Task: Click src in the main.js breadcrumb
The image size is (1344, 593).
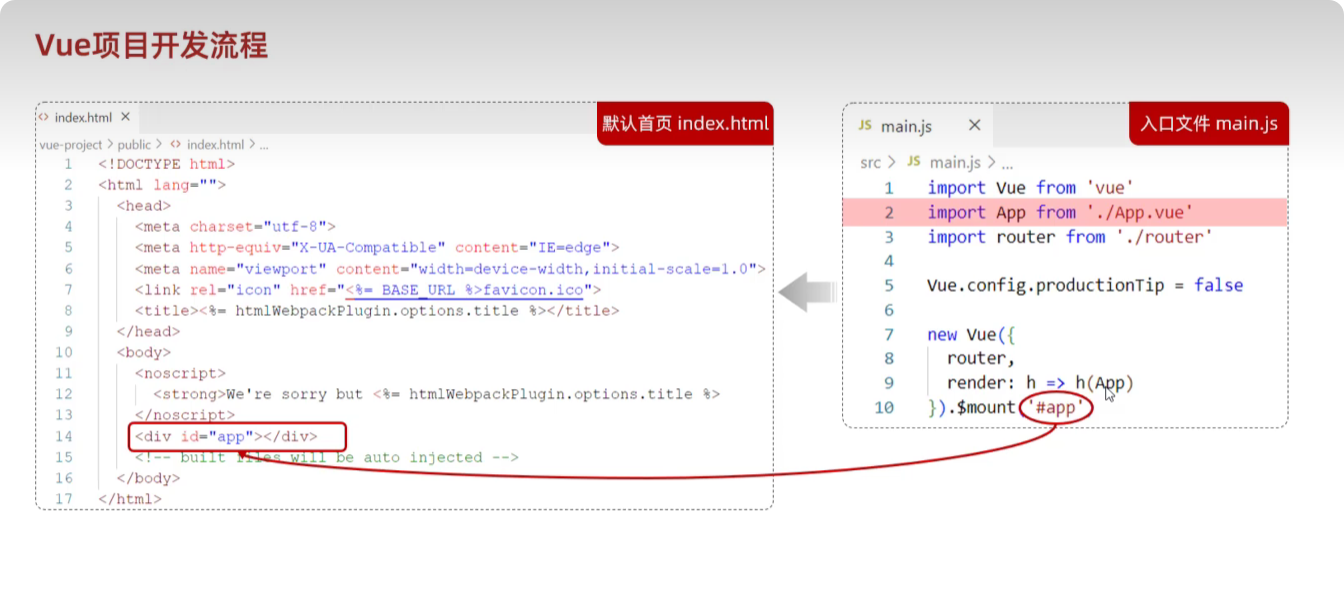Action: point(871,162)
